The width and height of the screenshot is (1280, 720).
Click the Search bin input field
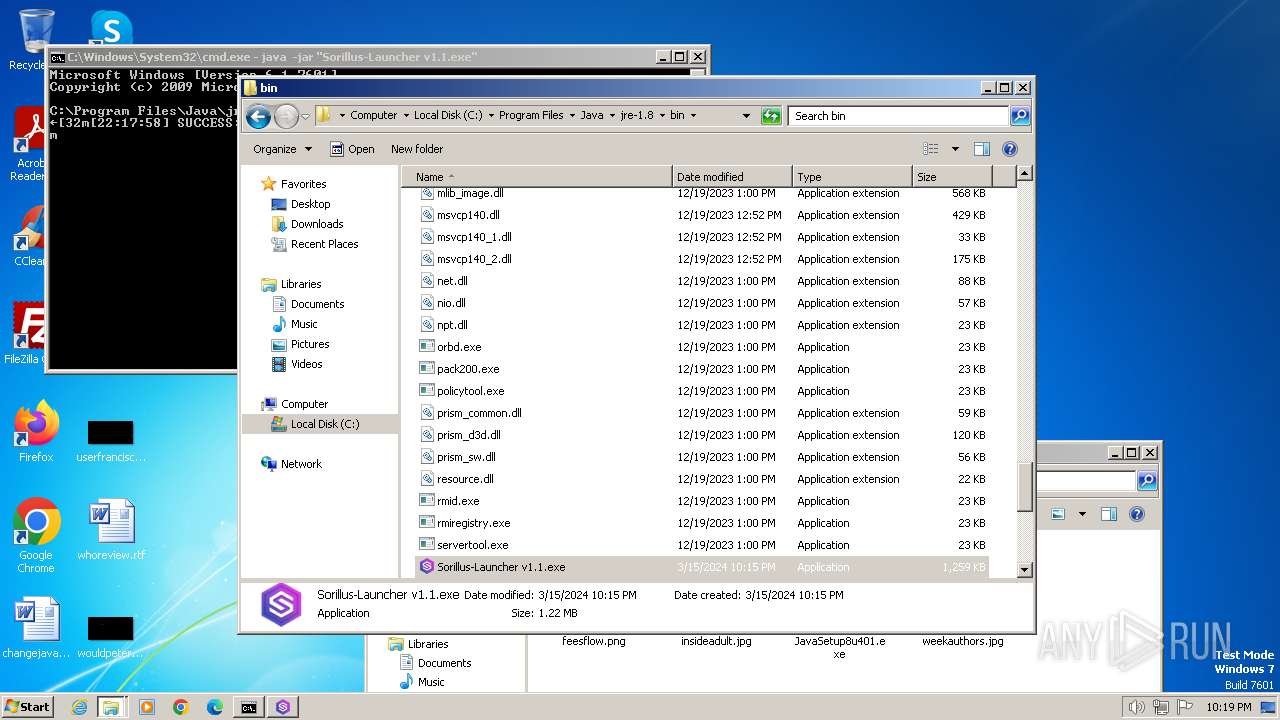pyautogui.click(x=898, y=116)
